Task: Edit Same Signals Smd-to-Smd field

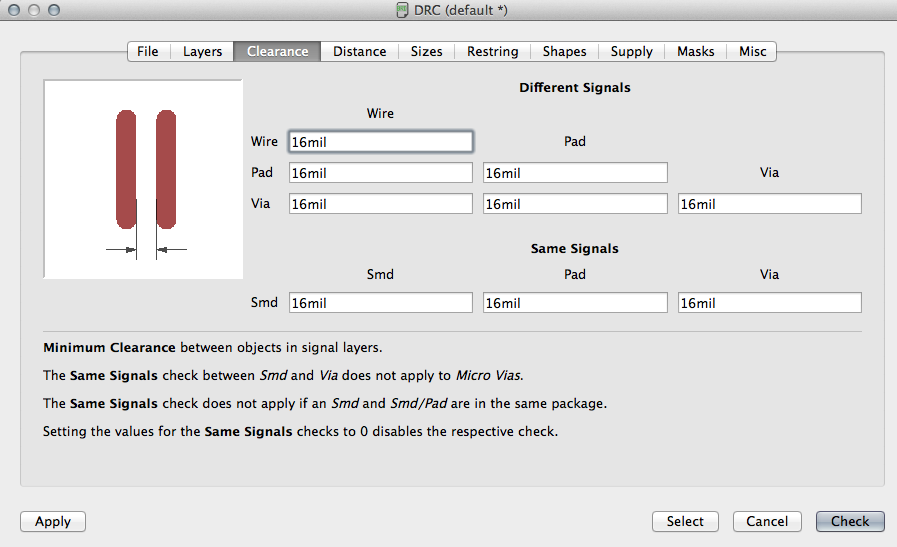Action: point(380,303)
